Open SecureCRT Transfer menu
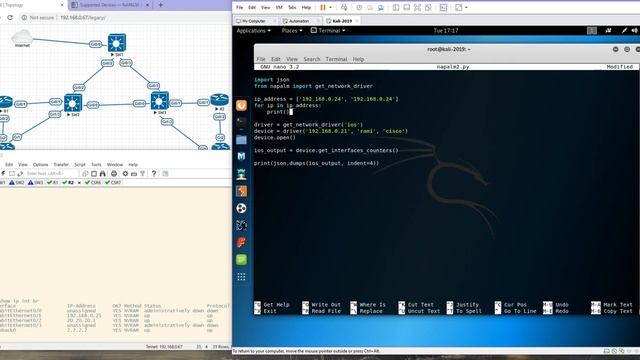The width and height of the screenshot is (640, 360). tap(61, 164)
